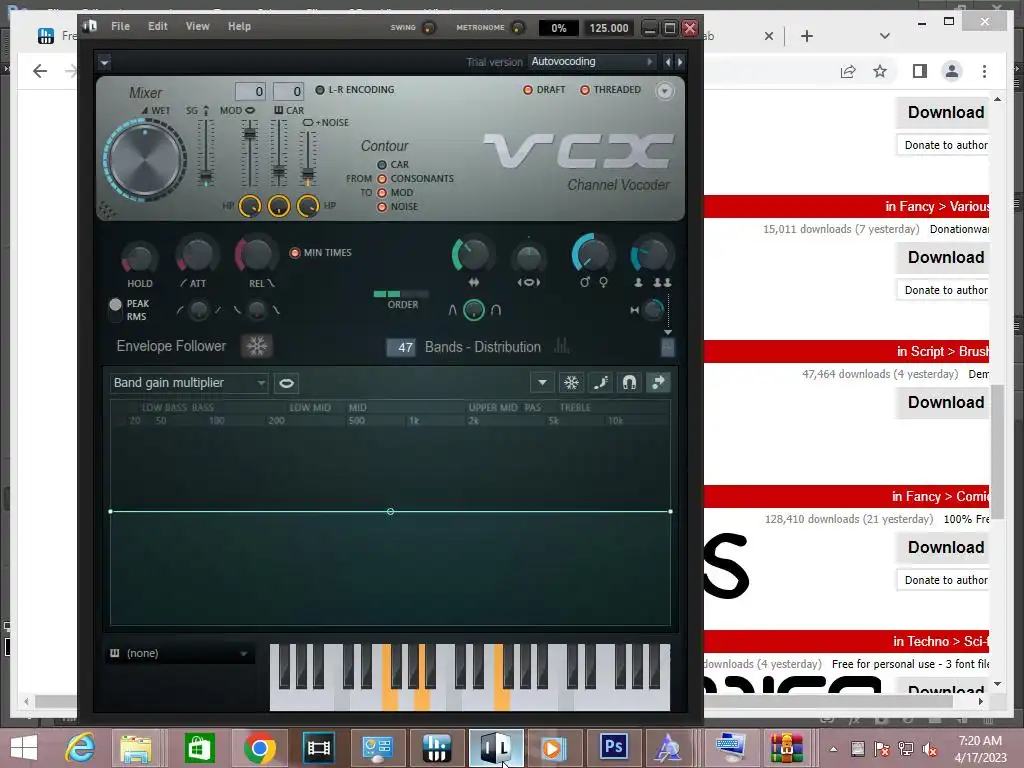Click Download under 15,011 downloads entry

point(942,257)
